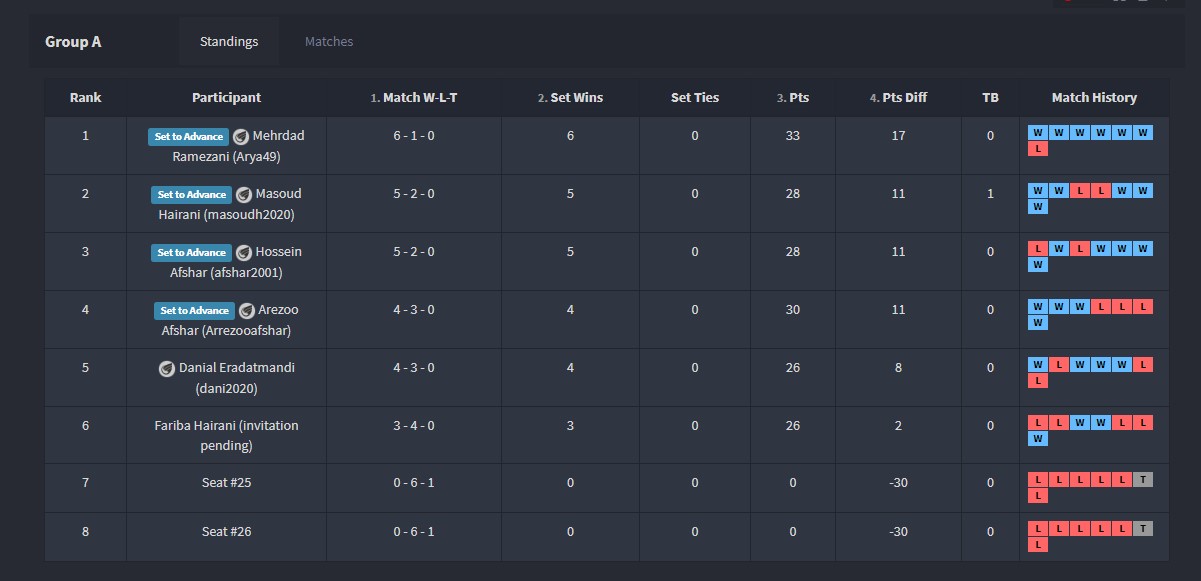Image resolution: width=1201 pixels, height=581 pixels.
Task: Click Danial Eradatmandi's avatar icon
Action: pyautogui.click(x=167, y=369)
